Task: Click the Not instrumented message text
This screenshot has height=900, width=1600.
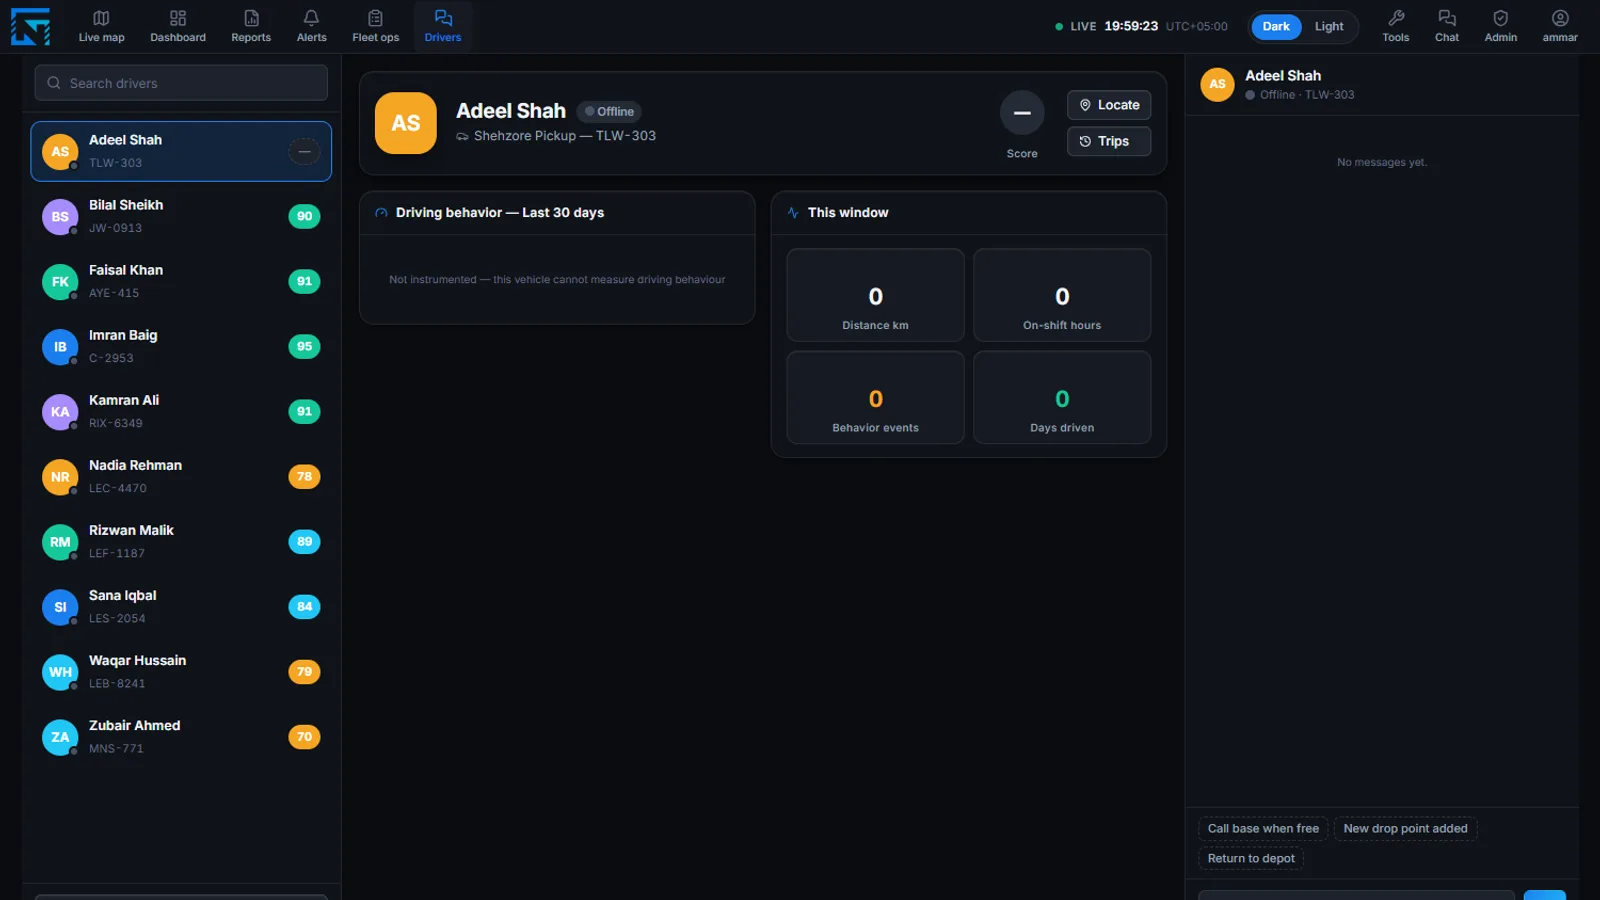Action: [557, 279]
